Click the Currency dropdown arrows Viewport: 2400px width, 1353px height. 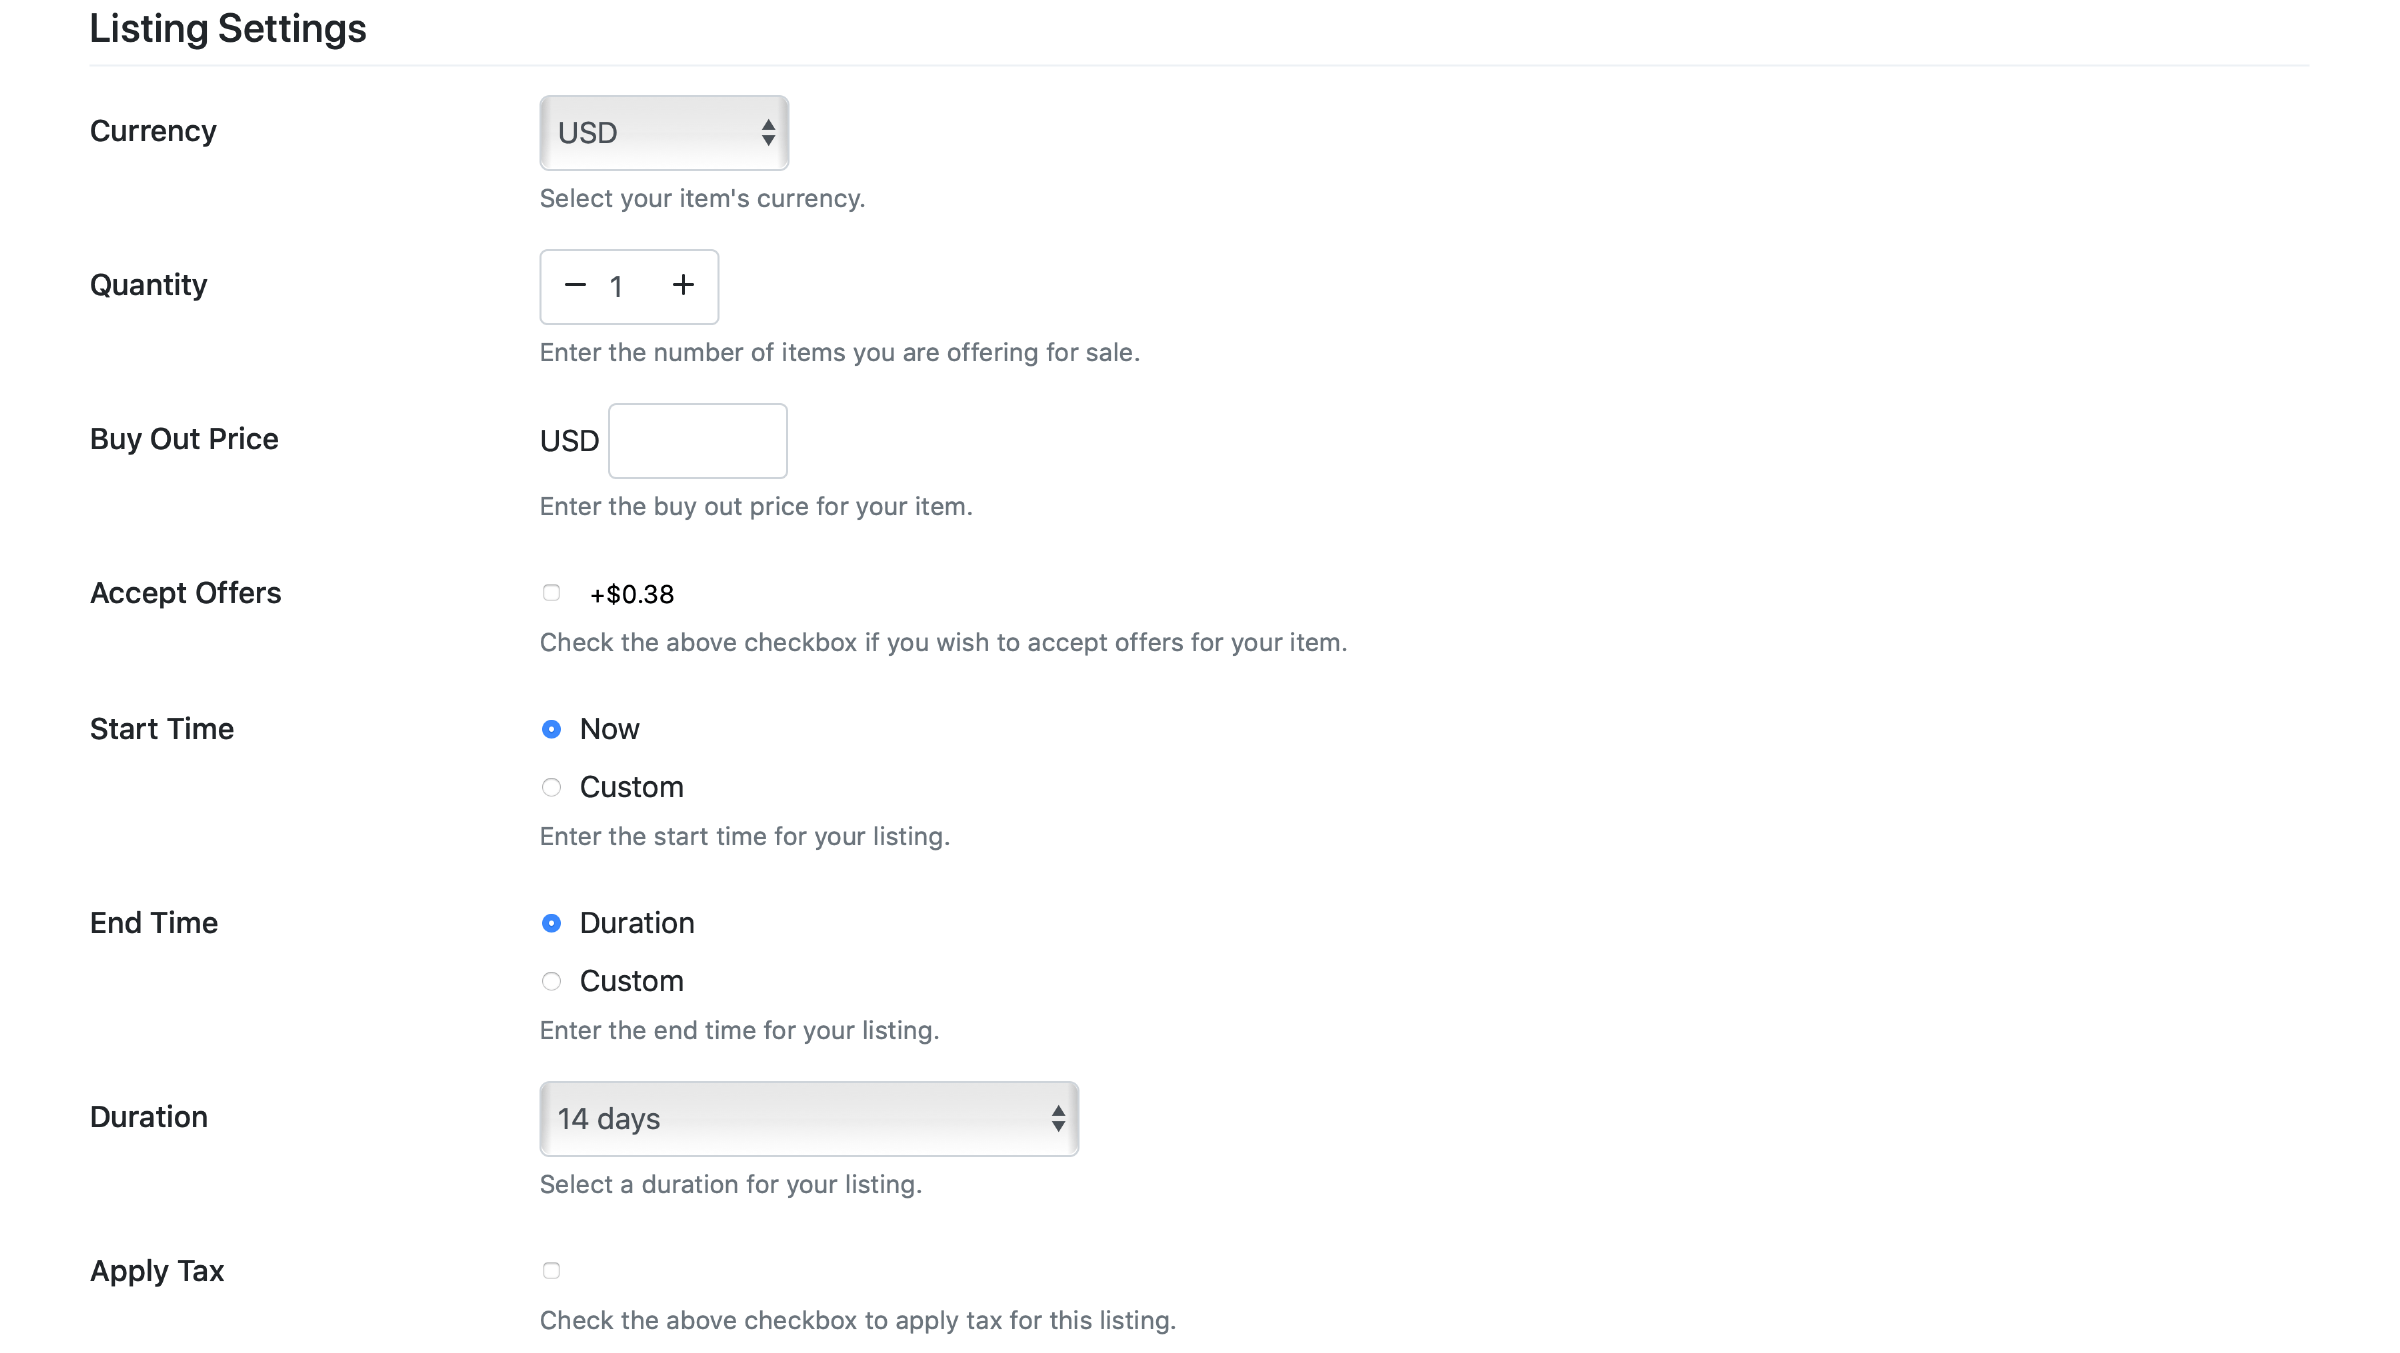[x=768, y=133]
